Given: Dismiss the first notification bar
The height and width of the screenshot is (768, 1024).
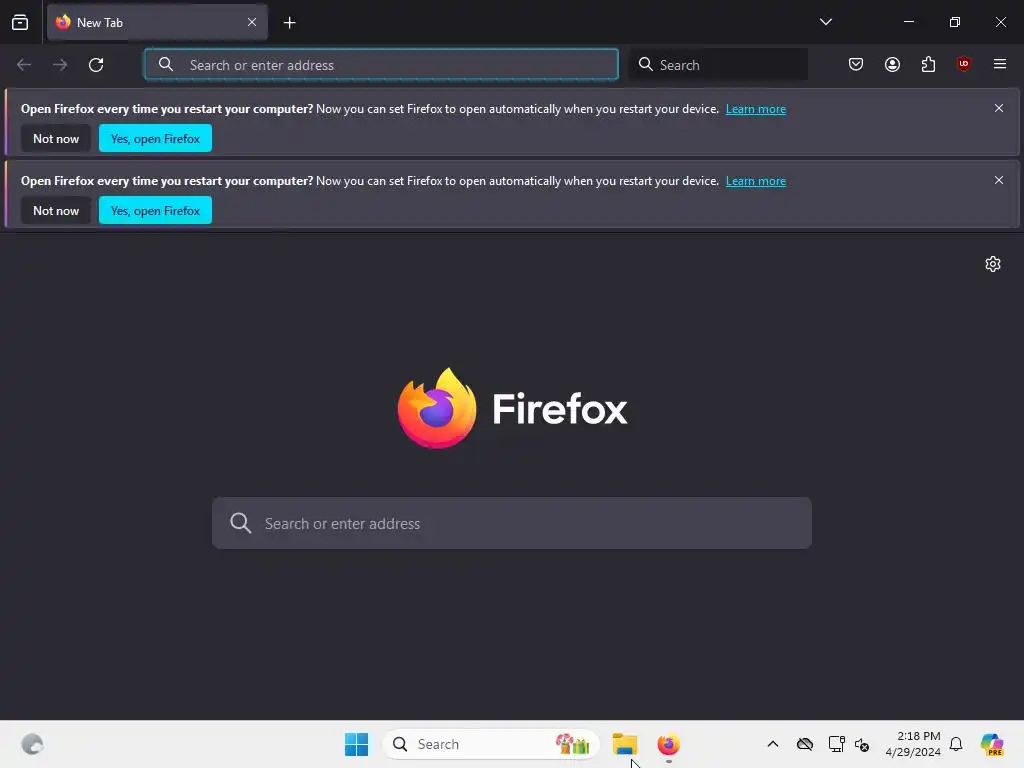Looking at the screenshot, I should click(x=999, y=108).
